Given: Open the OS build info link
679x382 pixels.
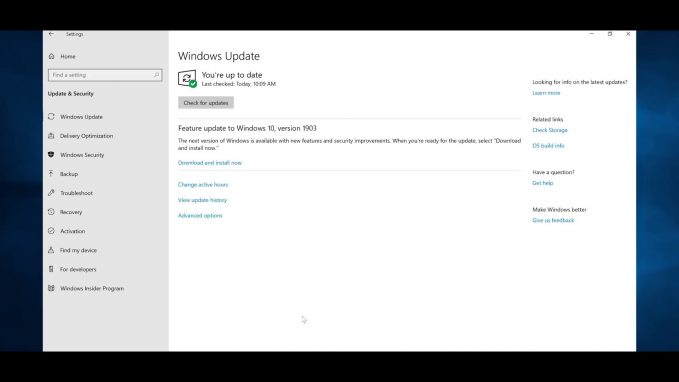Looking at the screenshot, I should click(548, 146).
